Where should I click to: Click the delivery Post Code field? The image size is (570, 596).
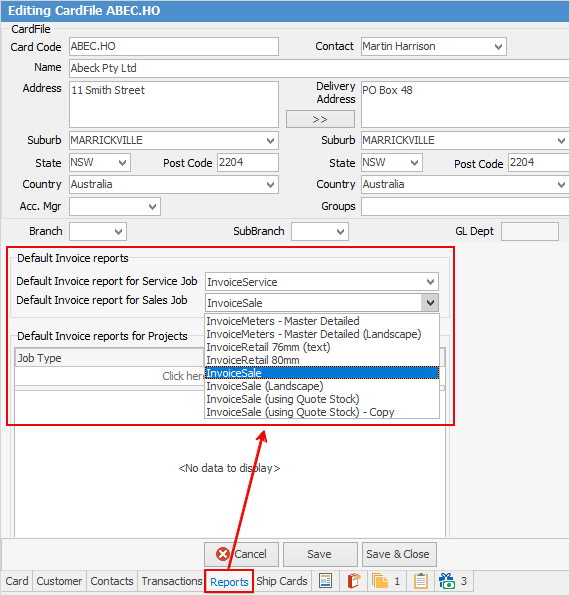pos(539,163)
